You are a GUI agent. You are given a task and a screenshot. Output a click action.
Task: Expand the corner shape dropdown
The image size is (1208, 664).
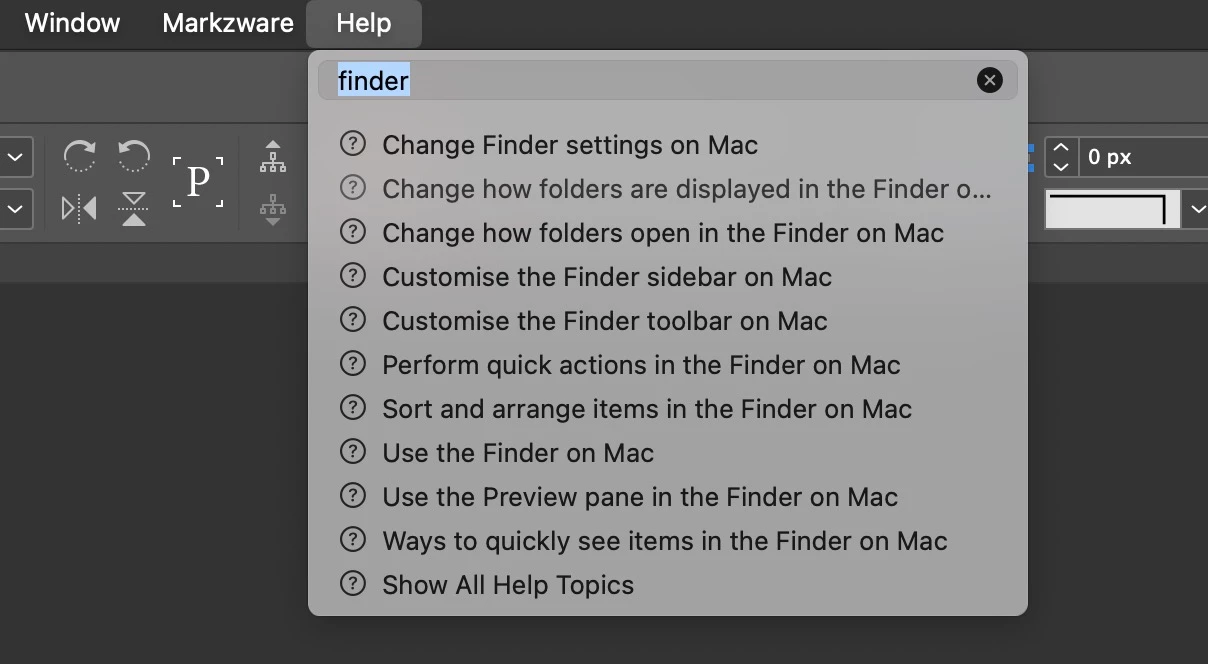coord(1197,209)
